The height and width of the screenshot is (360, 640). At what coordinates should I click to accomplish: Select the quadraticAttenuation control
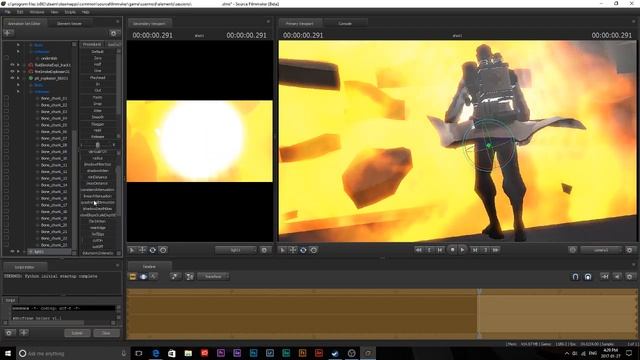(98, 202)
